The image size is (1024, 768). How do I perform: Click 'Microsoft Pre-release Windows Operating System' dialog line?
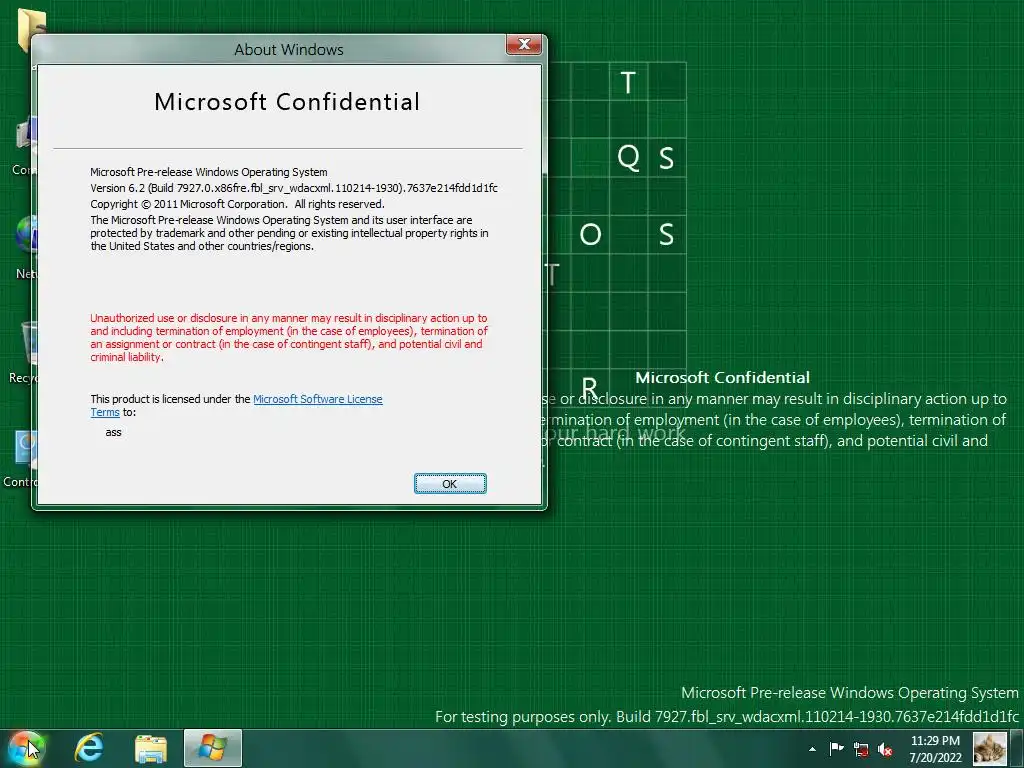pyautogui.click(x=209, y=172)
